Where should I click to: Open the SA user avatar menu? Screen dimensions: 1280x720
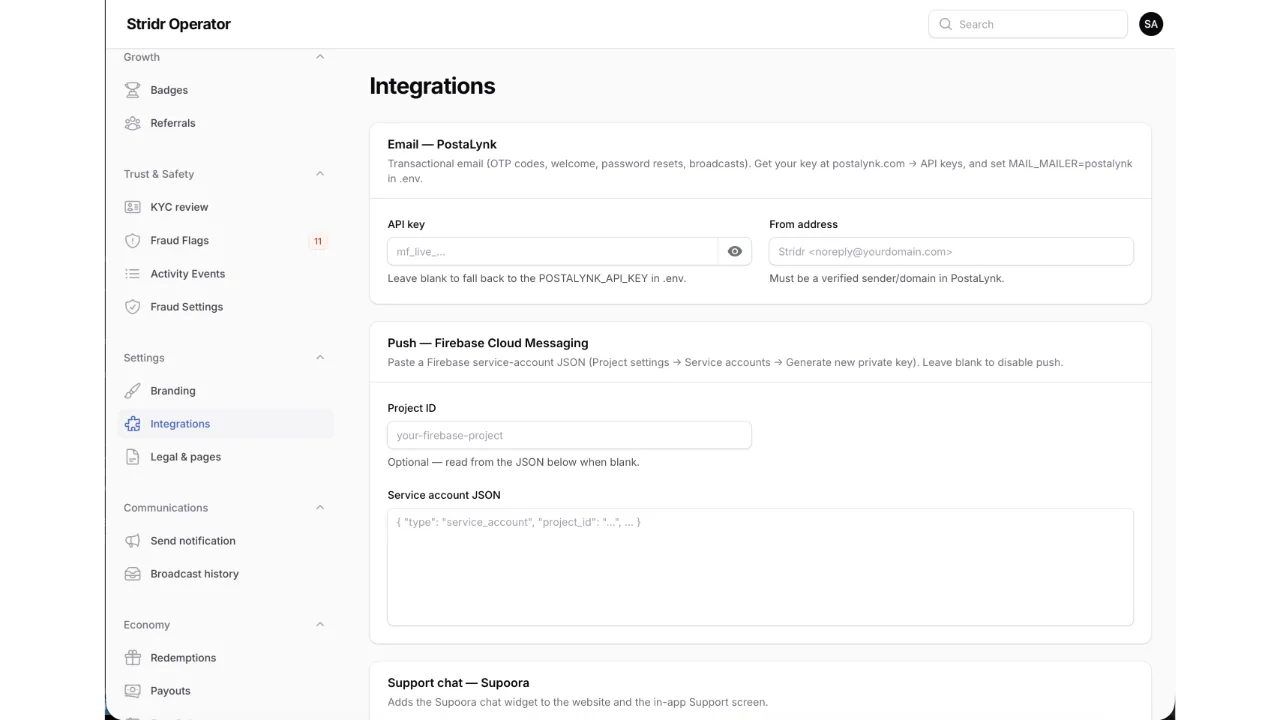tap(1151, 24)
